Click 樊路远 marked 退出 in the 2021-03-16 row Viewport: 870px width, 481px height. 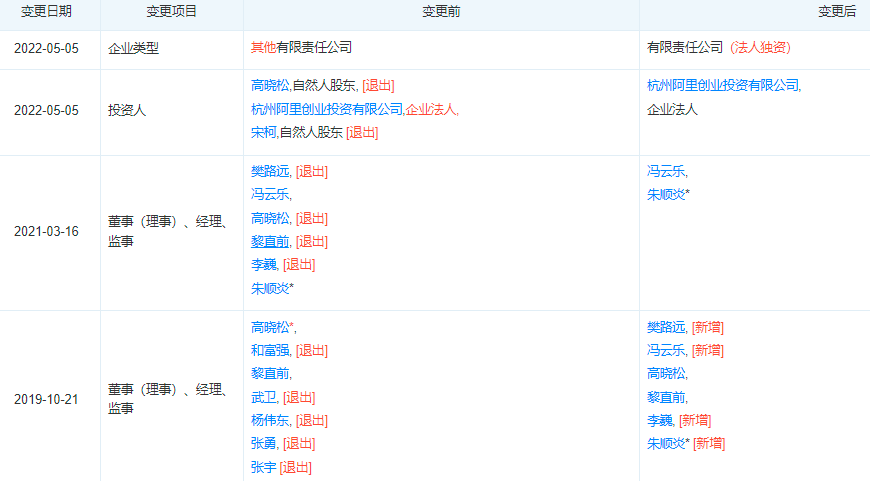(x=270, y=171)
